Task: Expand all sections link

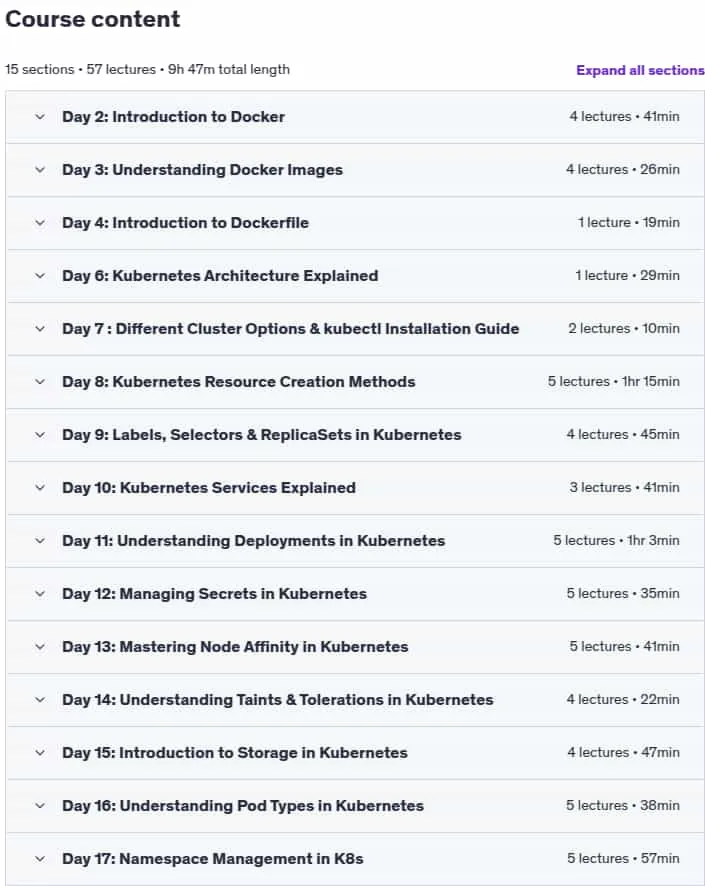Action: (640, 70)
